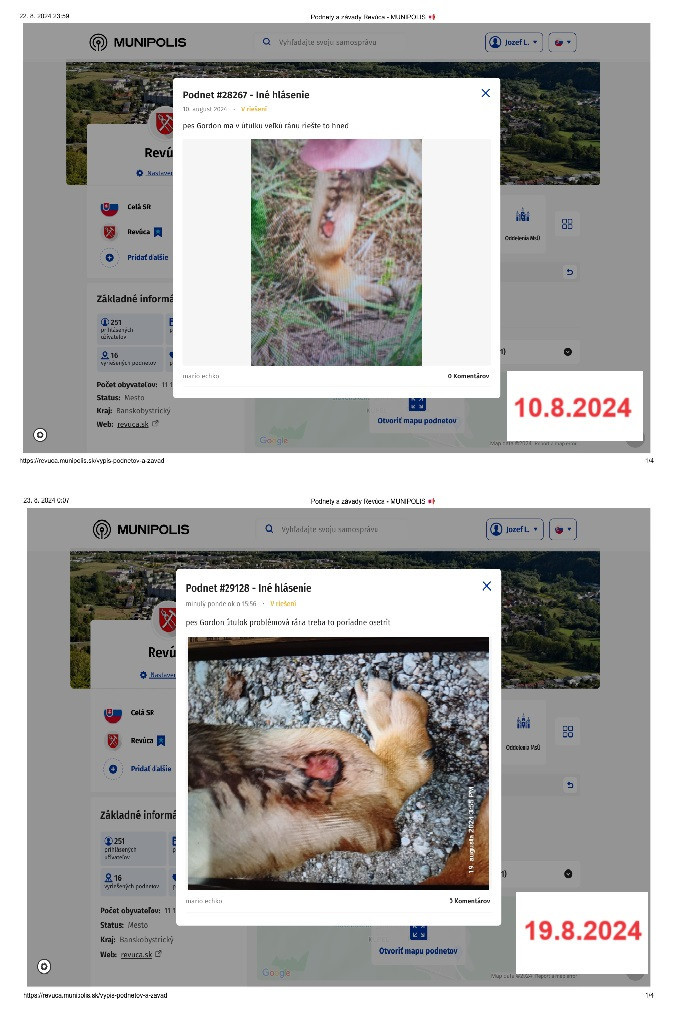Open revuca.sk link in 19.8.2024 screenshot

coord(137,955)
